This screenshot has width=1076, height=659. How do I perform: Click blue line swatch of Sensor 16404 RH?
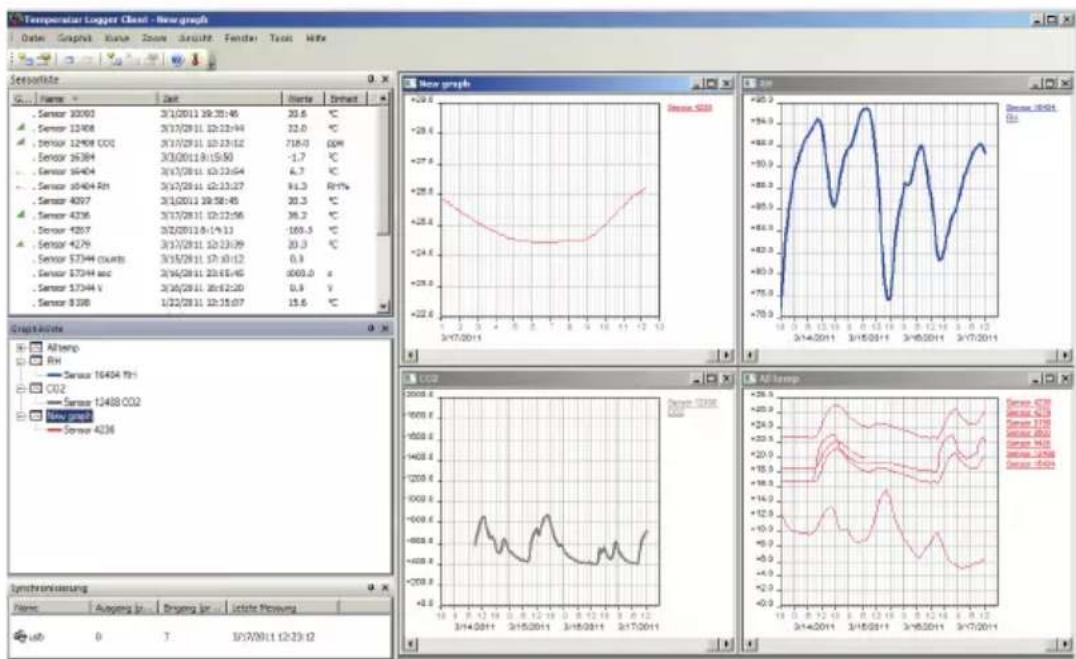(54, 375)
